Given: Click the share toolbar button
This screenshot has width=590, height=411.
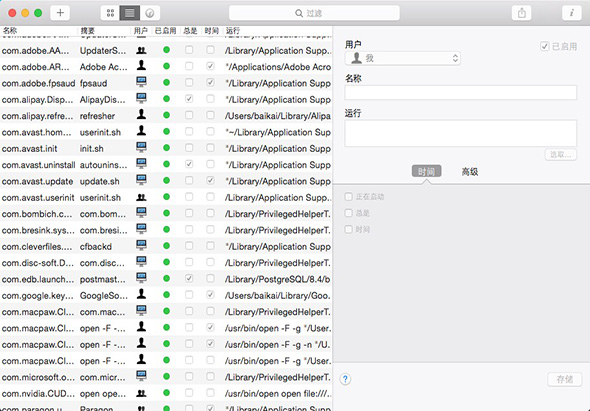Looking at the screenshot, I should tap(522, 13).
